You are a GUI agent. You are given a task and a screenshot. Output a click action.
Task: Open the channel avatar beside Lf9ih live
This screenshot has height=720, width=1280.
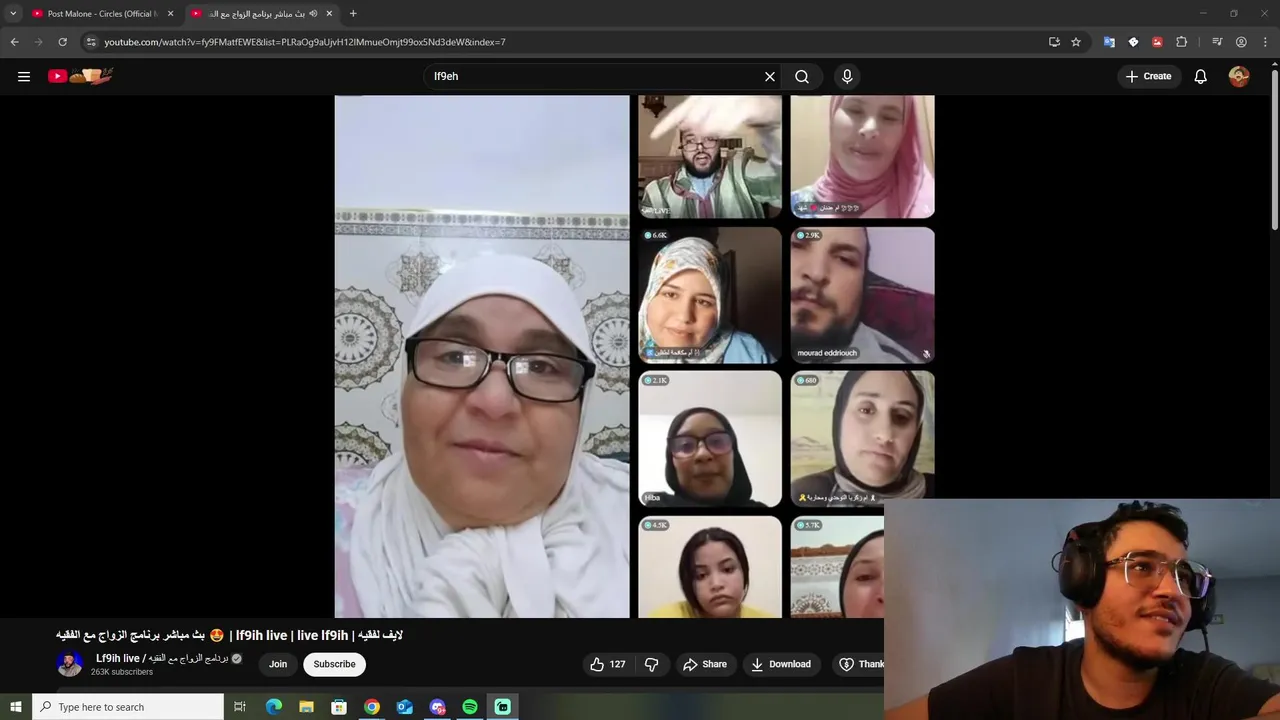pyautogui.click(x=69, y=664)
